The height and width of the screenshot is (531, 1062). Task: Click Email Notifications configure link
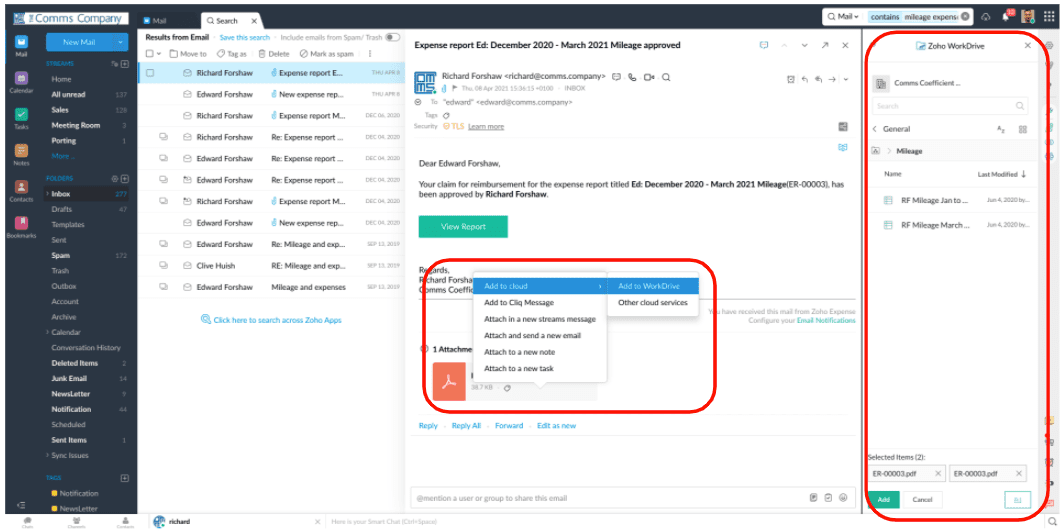826,320
